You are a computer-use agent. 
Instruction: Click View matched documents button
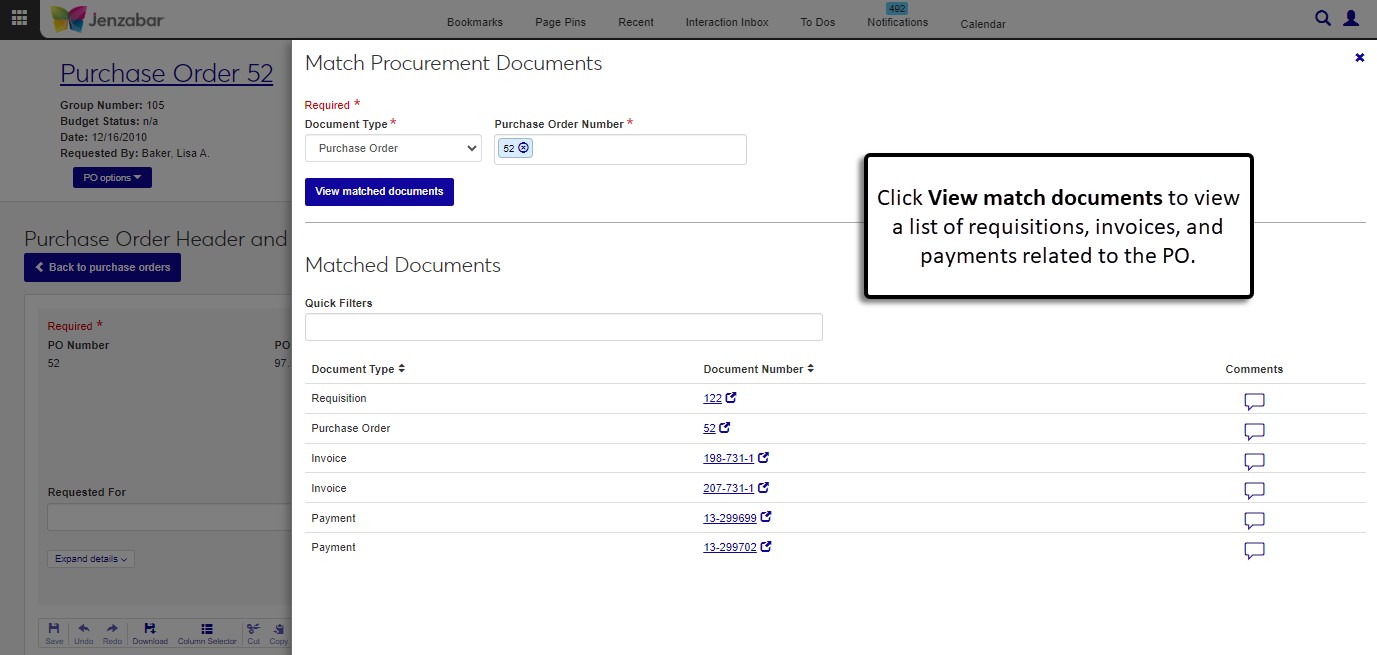point(379,192)
